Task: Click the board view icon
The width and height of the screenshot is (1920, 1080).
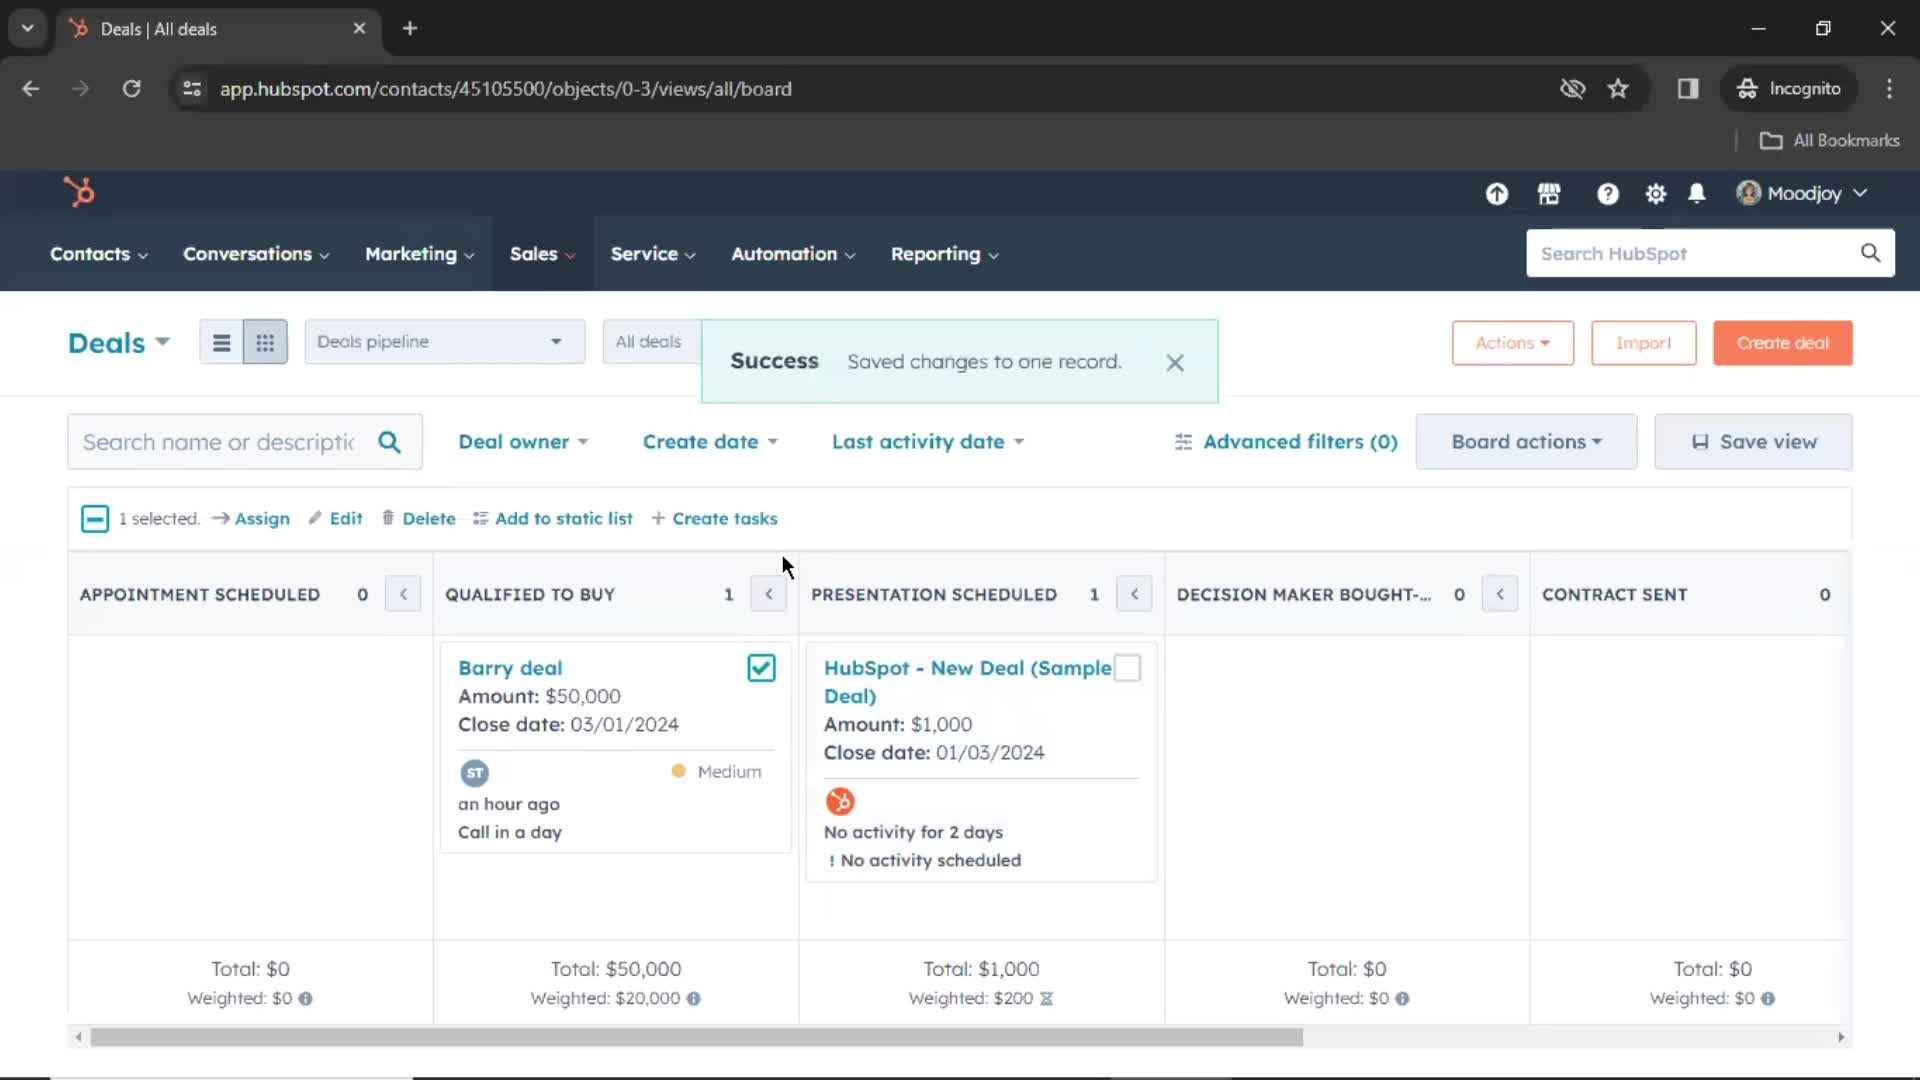Action: click(x=264, y=342)
